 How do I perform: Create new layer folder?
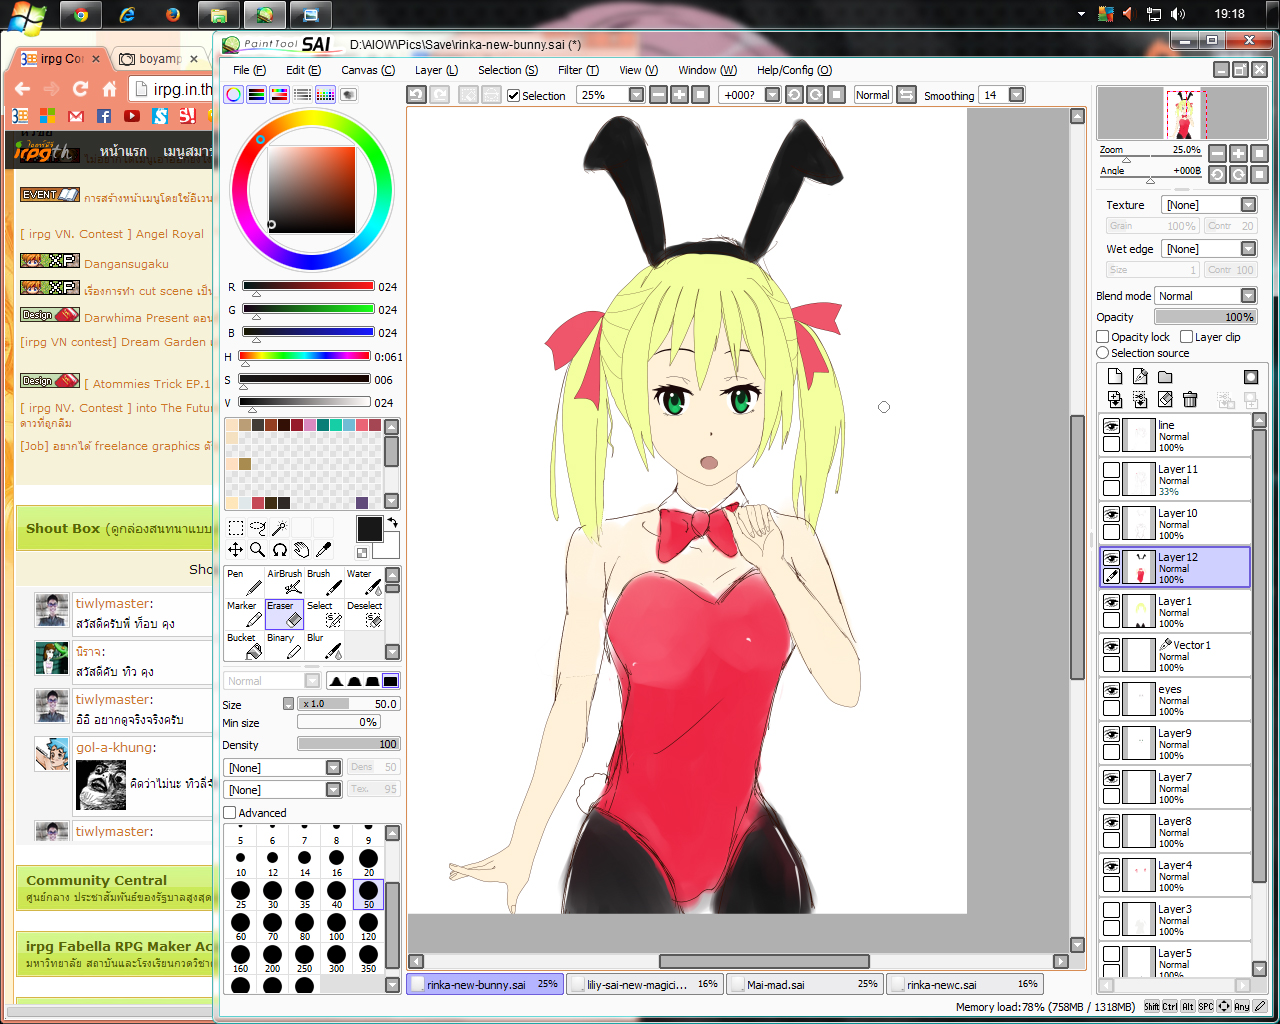(x=1165, y=376)
